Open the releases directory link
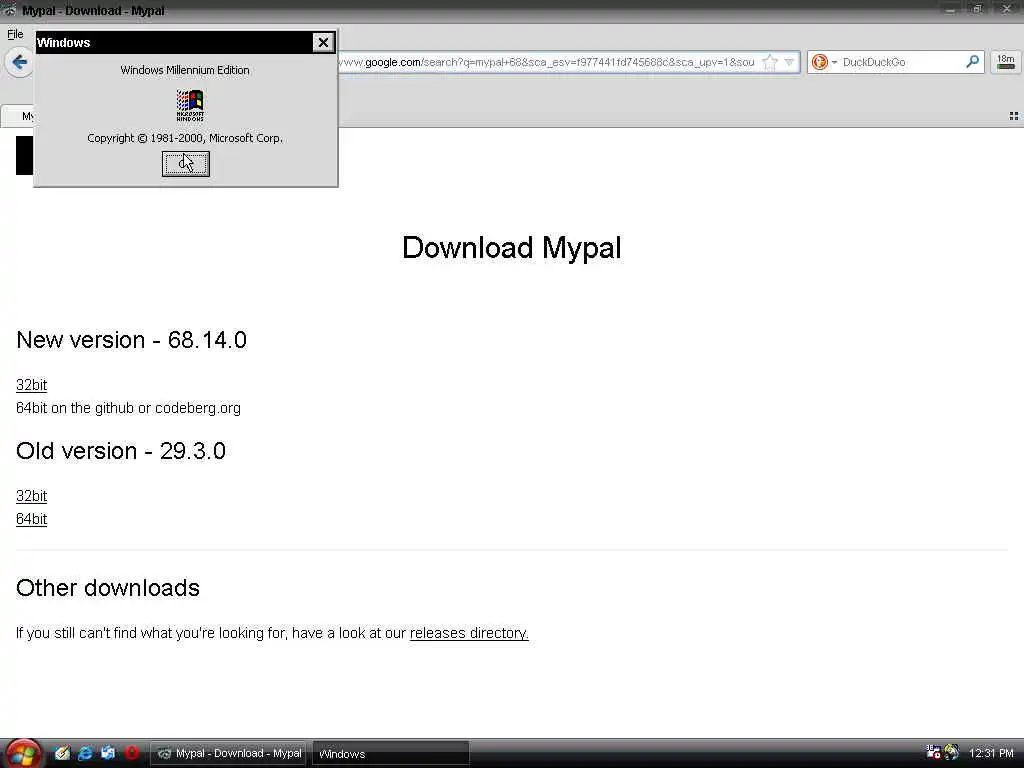This screenshot has height=768, width=1024. point(469,633)
